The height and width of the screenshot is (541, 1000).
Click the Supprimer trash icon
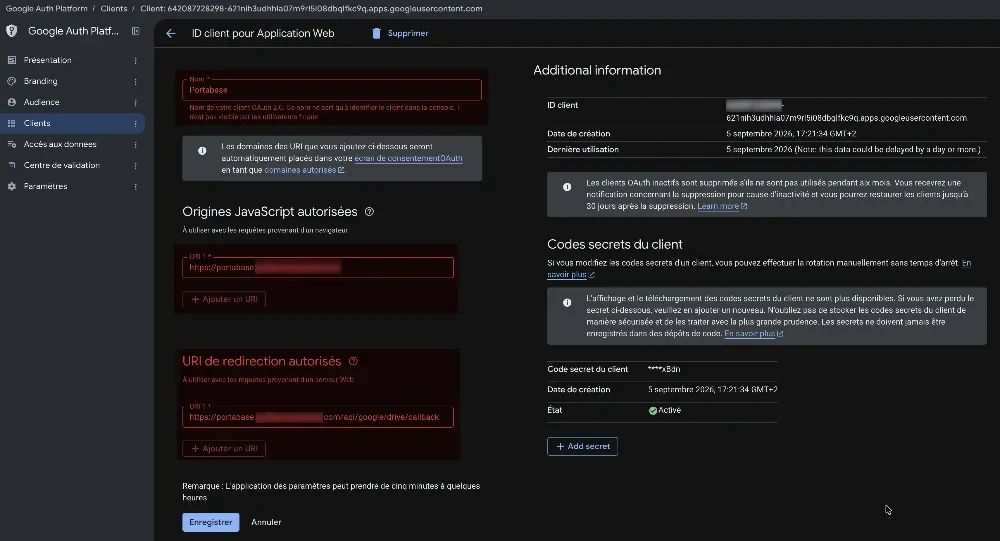point(376,33)
